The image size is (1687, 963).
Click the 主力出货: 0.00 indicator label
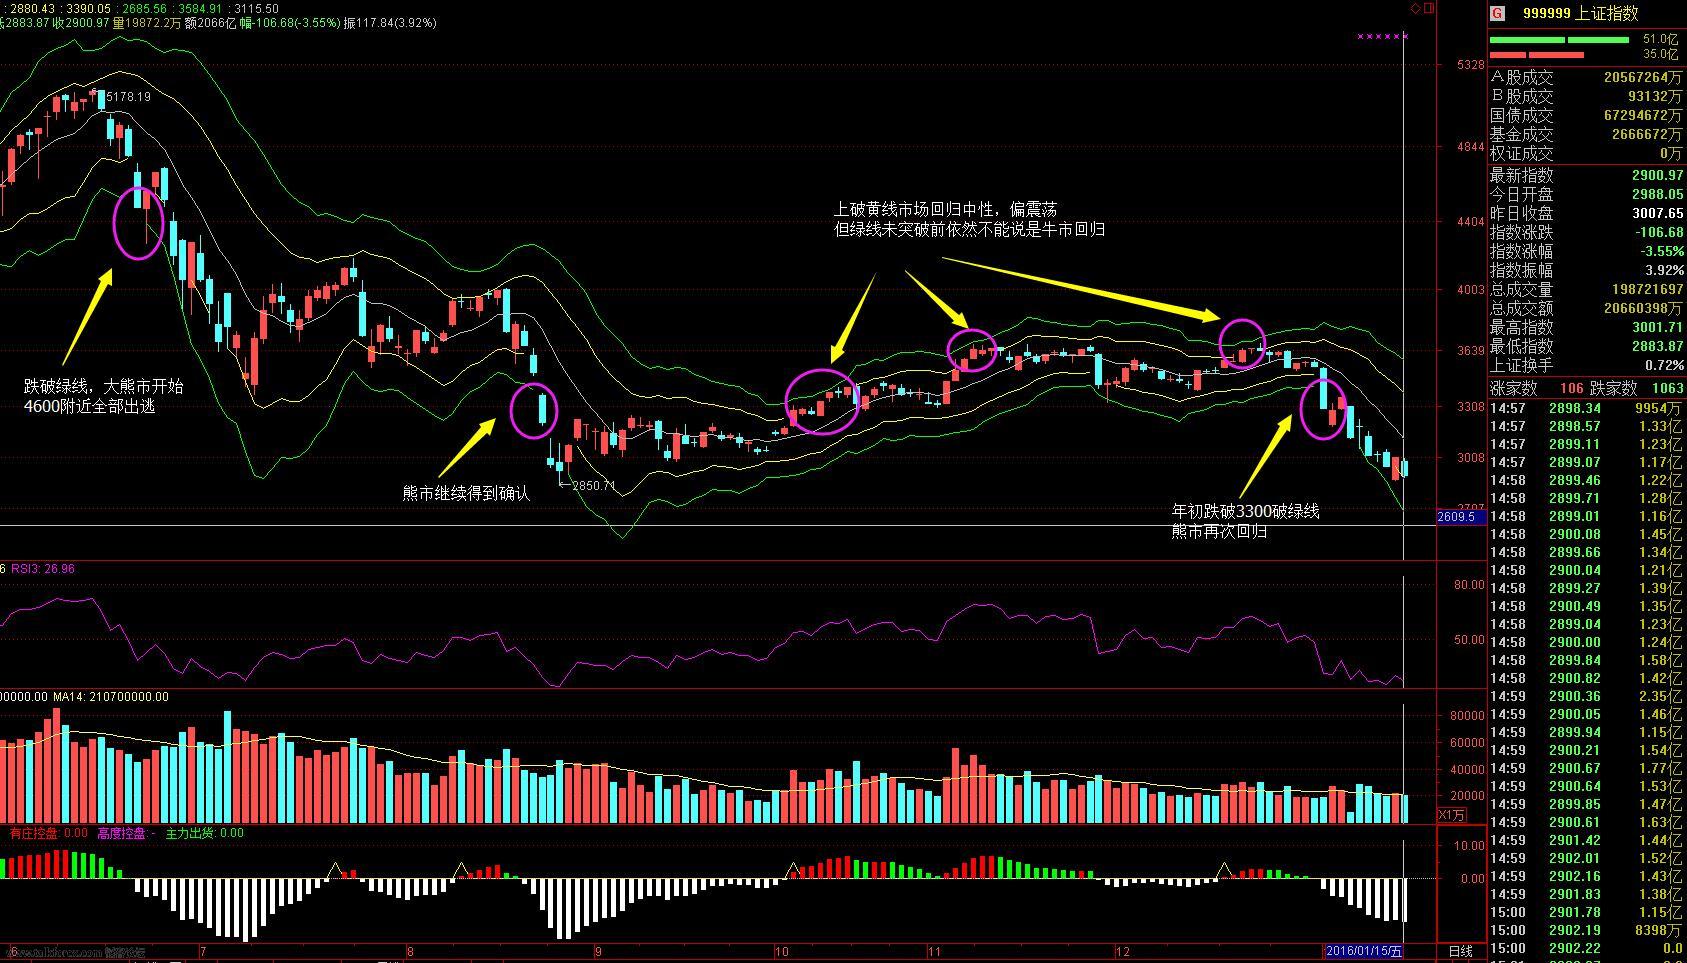click(x=204, y=833)
